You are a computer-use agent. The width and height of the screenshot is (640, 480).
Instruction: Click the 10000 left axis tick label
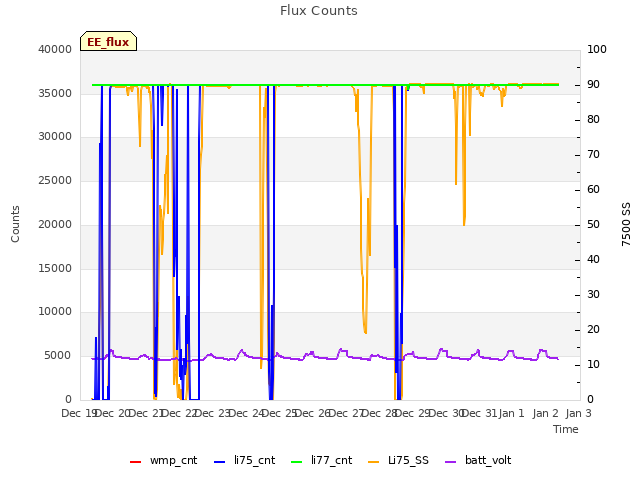pyautogui.click(x=55, y=312)
